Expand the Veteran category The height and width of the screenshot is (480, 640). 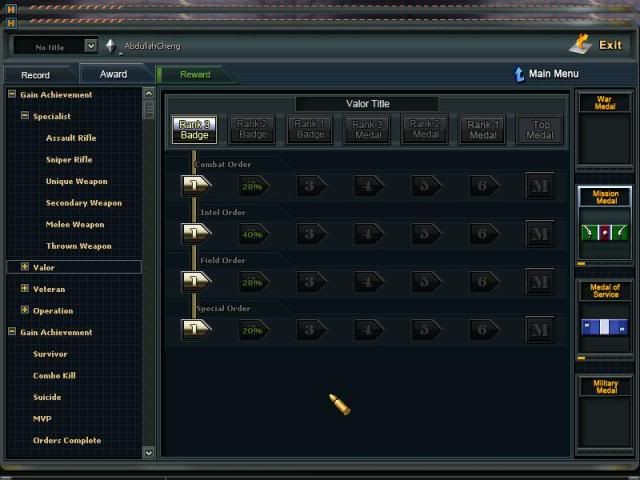click(x=25, y=289)
